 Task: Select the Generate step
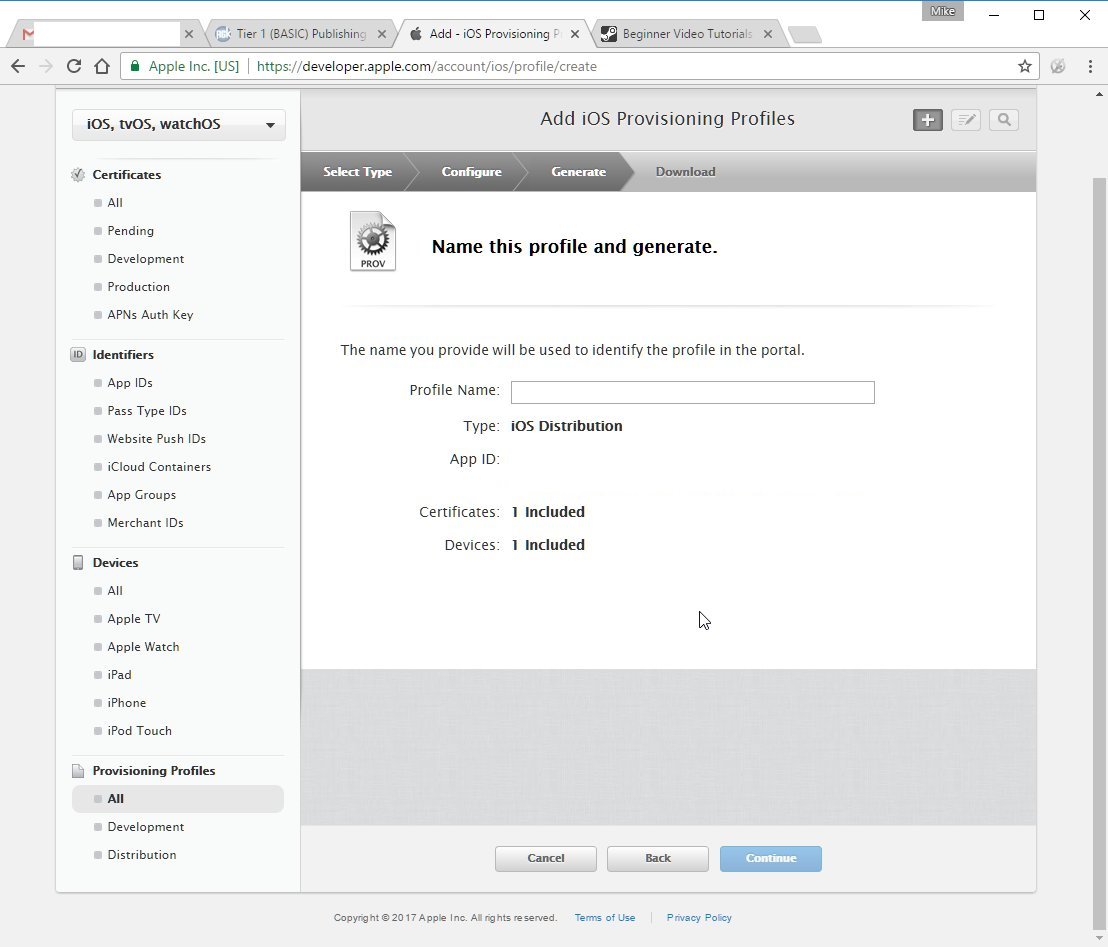pyautogui.click(x=578, y=172)
